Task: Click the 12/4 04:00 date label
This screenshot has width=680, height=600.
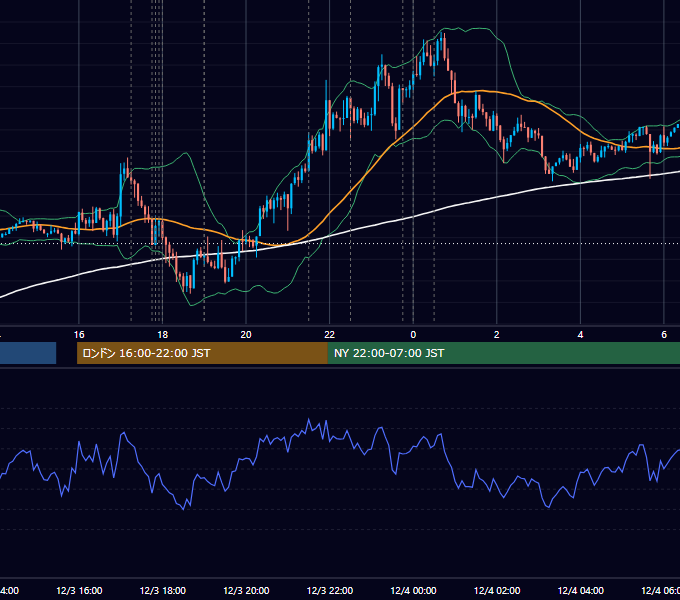Action: (581, 590)
